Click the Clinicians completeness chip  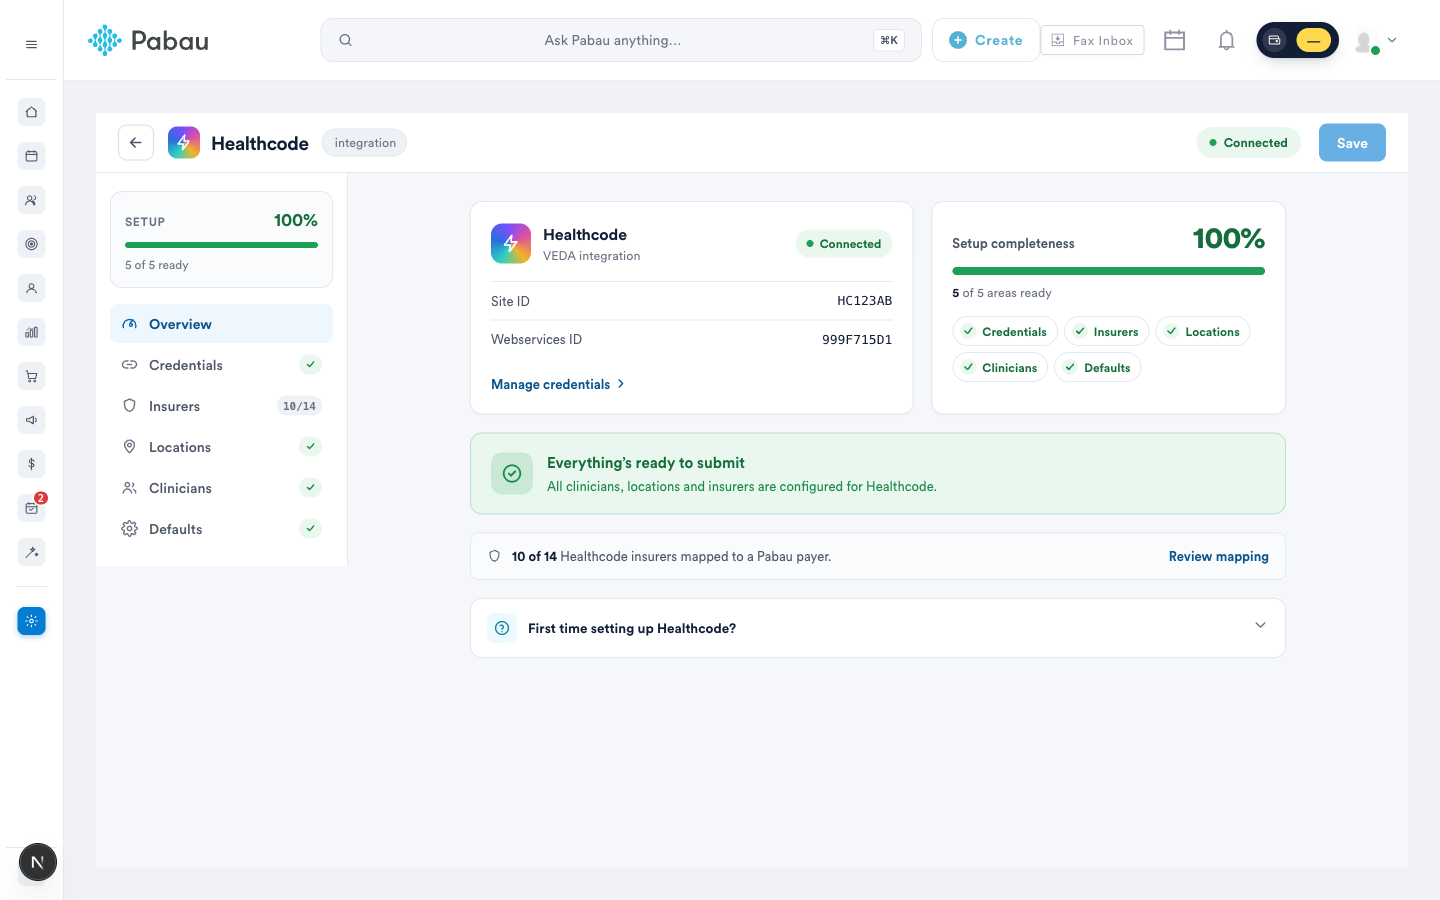[x=1000, y=367]
